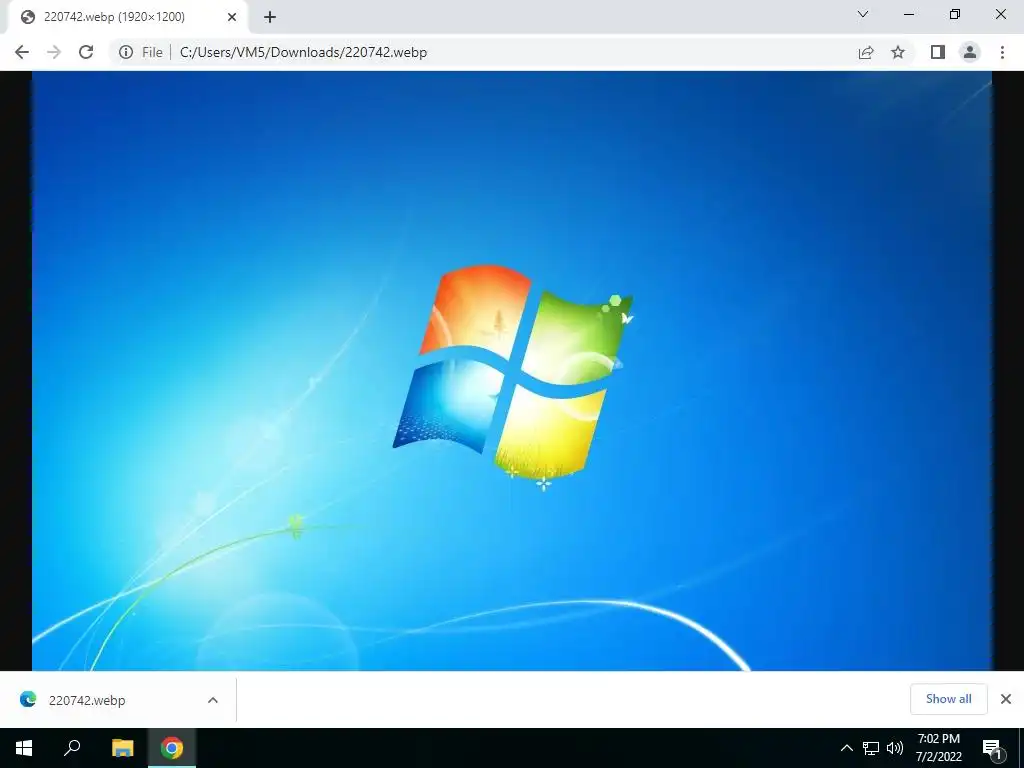Image resolution: width=1024 pixels, height=768 pixels.
Task: Open the Chrome profile avatar
Action: [970, 52]
